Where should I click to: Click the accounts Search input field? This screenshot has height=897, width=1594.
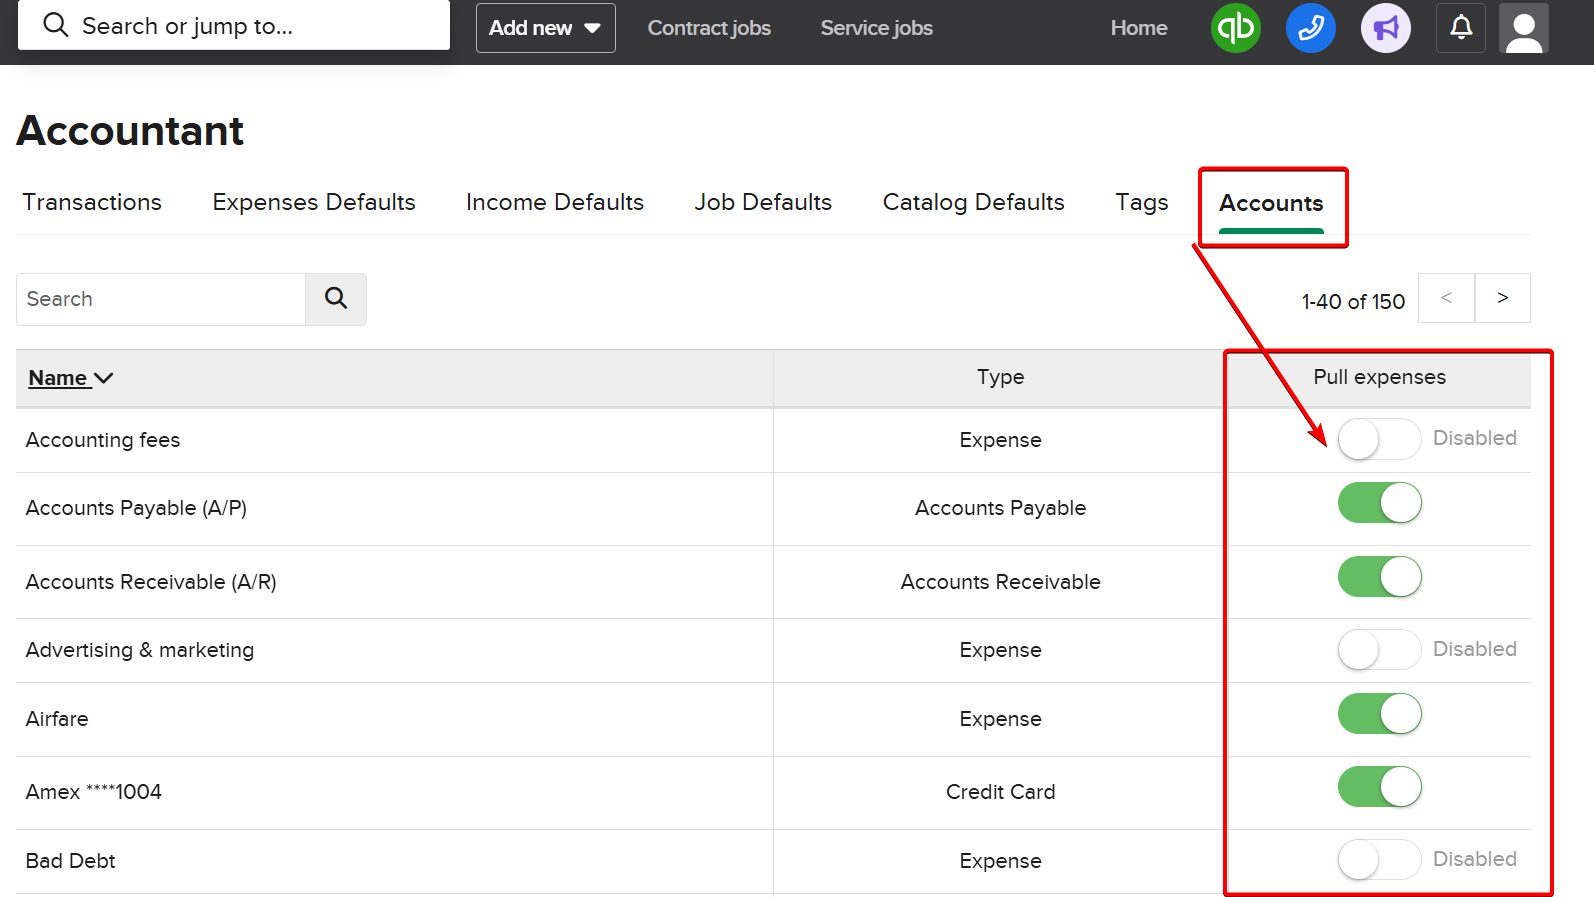(160, 299)
